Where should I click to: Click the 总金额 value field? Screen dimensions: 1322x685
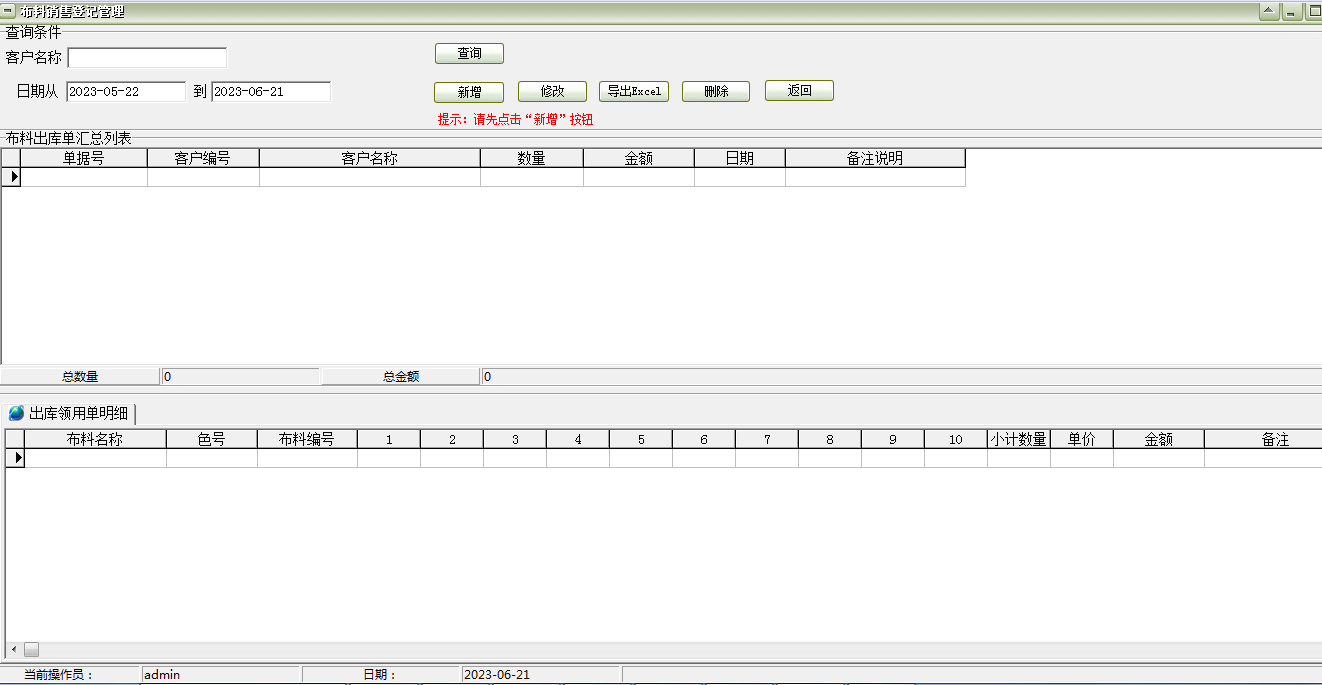(x=900, y=377)
